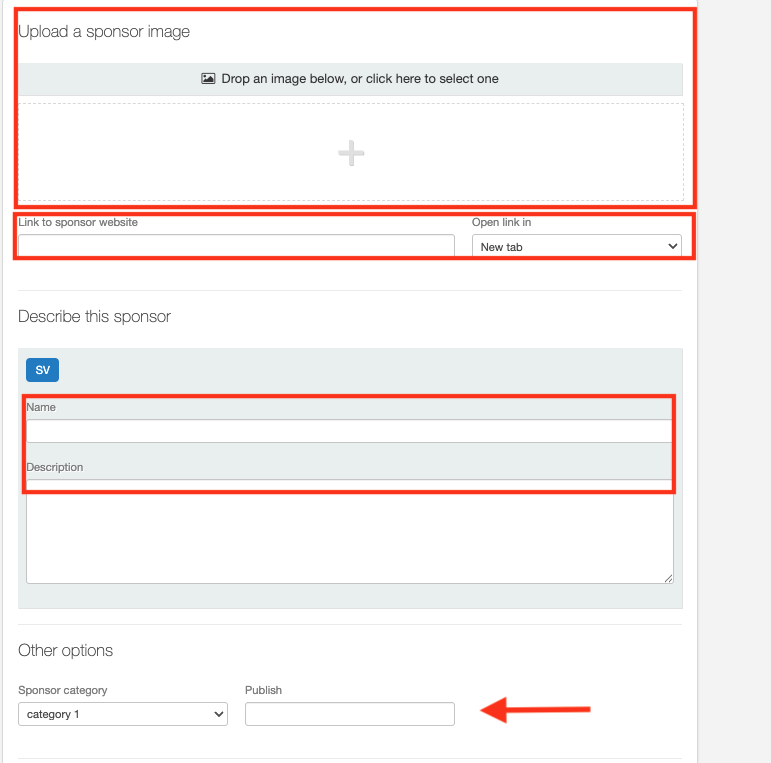The image size is (771, 763).
Task: Grab the Description textarea resize handle
Action: [668, 577]
